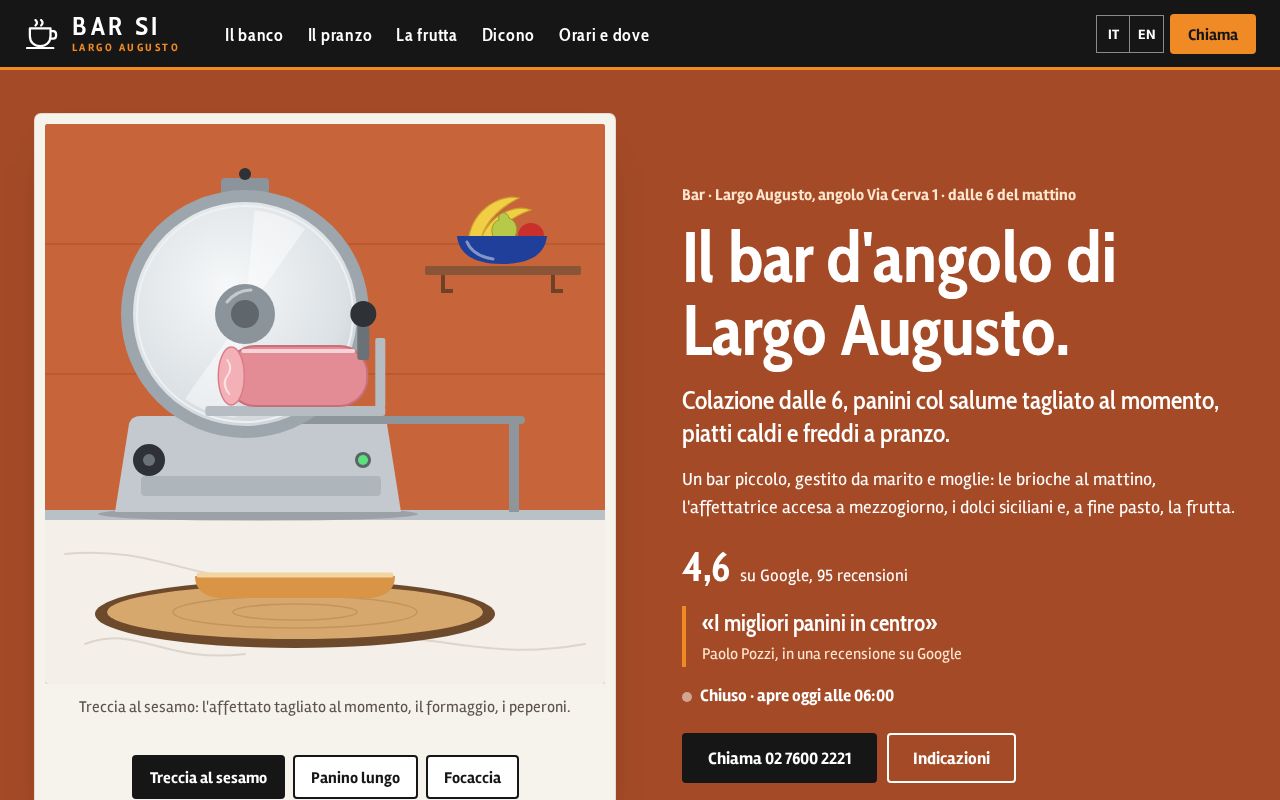This screenshot has height=800, width=1280.
Task: Click the orange Chiama header button
Action: click(1213, 34)
